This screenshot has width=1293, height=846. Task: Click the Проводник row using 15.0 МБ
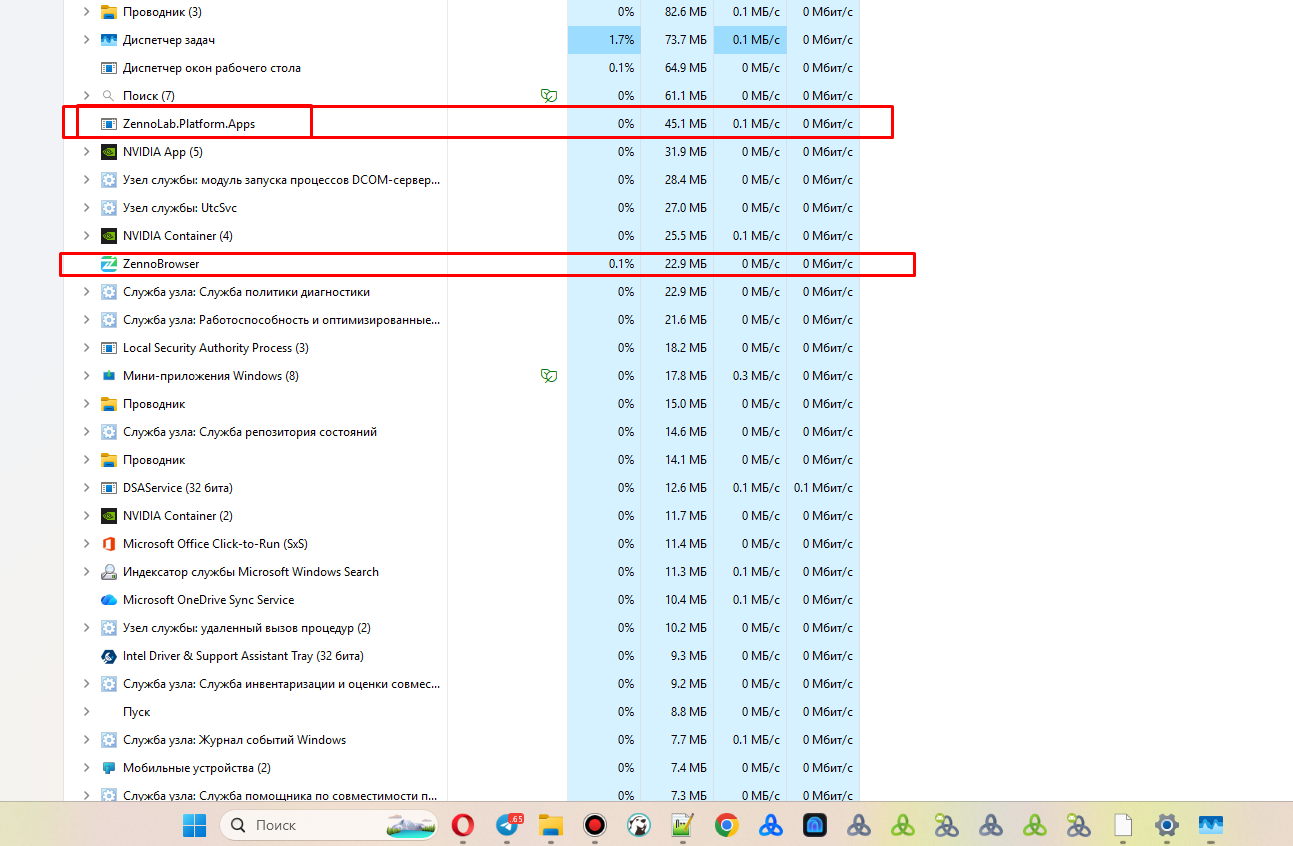(461, 404)
